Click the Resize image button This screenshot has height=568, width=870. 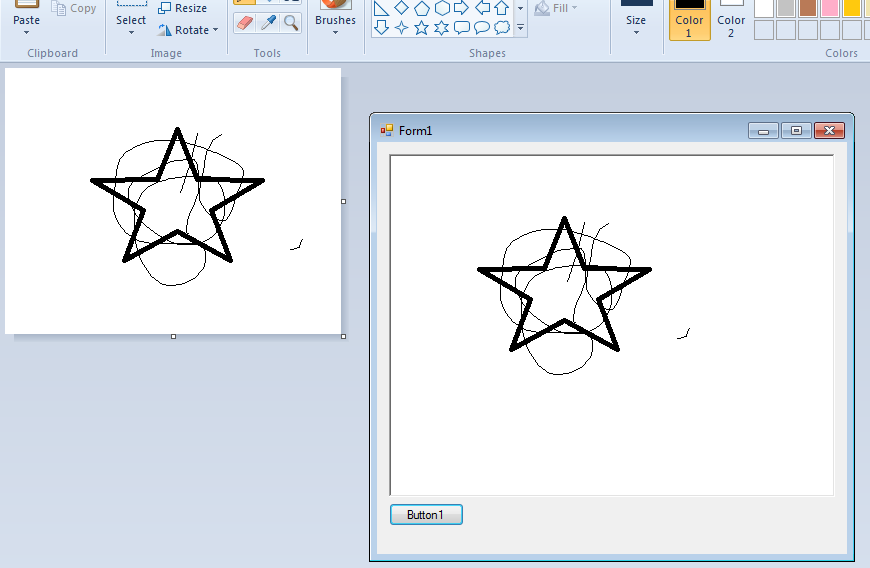(x=183, y=8)
